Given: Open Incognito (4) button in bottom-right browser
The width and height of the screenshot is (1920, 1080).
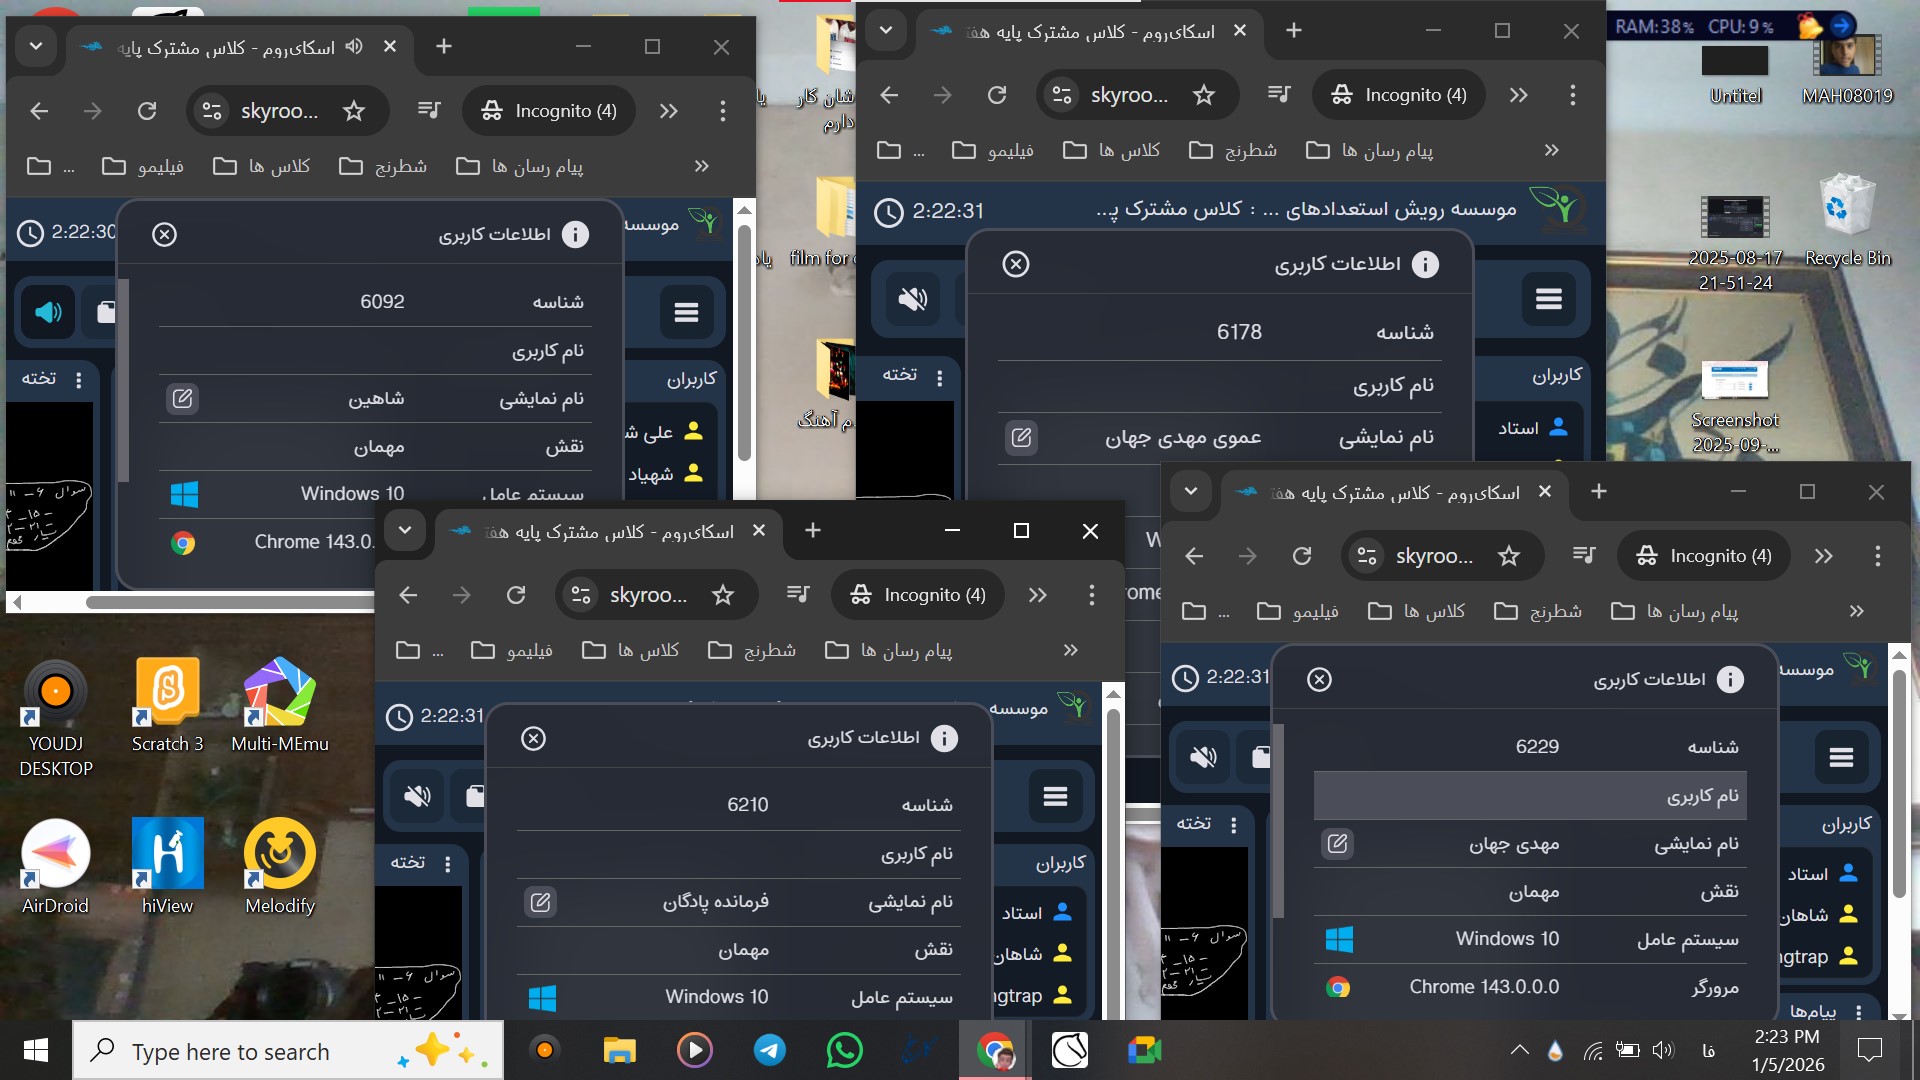Looking at the screenshot, I should [1704, 557].
